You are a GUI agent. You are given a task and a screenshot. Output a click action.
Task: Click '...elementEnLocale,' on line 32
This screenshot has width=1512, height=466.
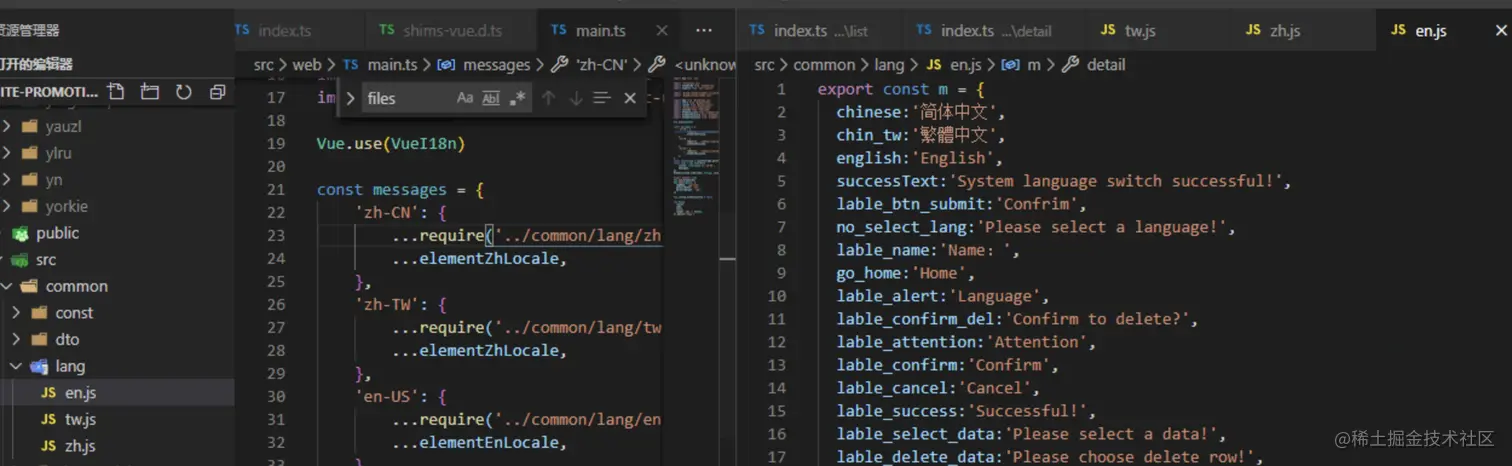(479, 442)
